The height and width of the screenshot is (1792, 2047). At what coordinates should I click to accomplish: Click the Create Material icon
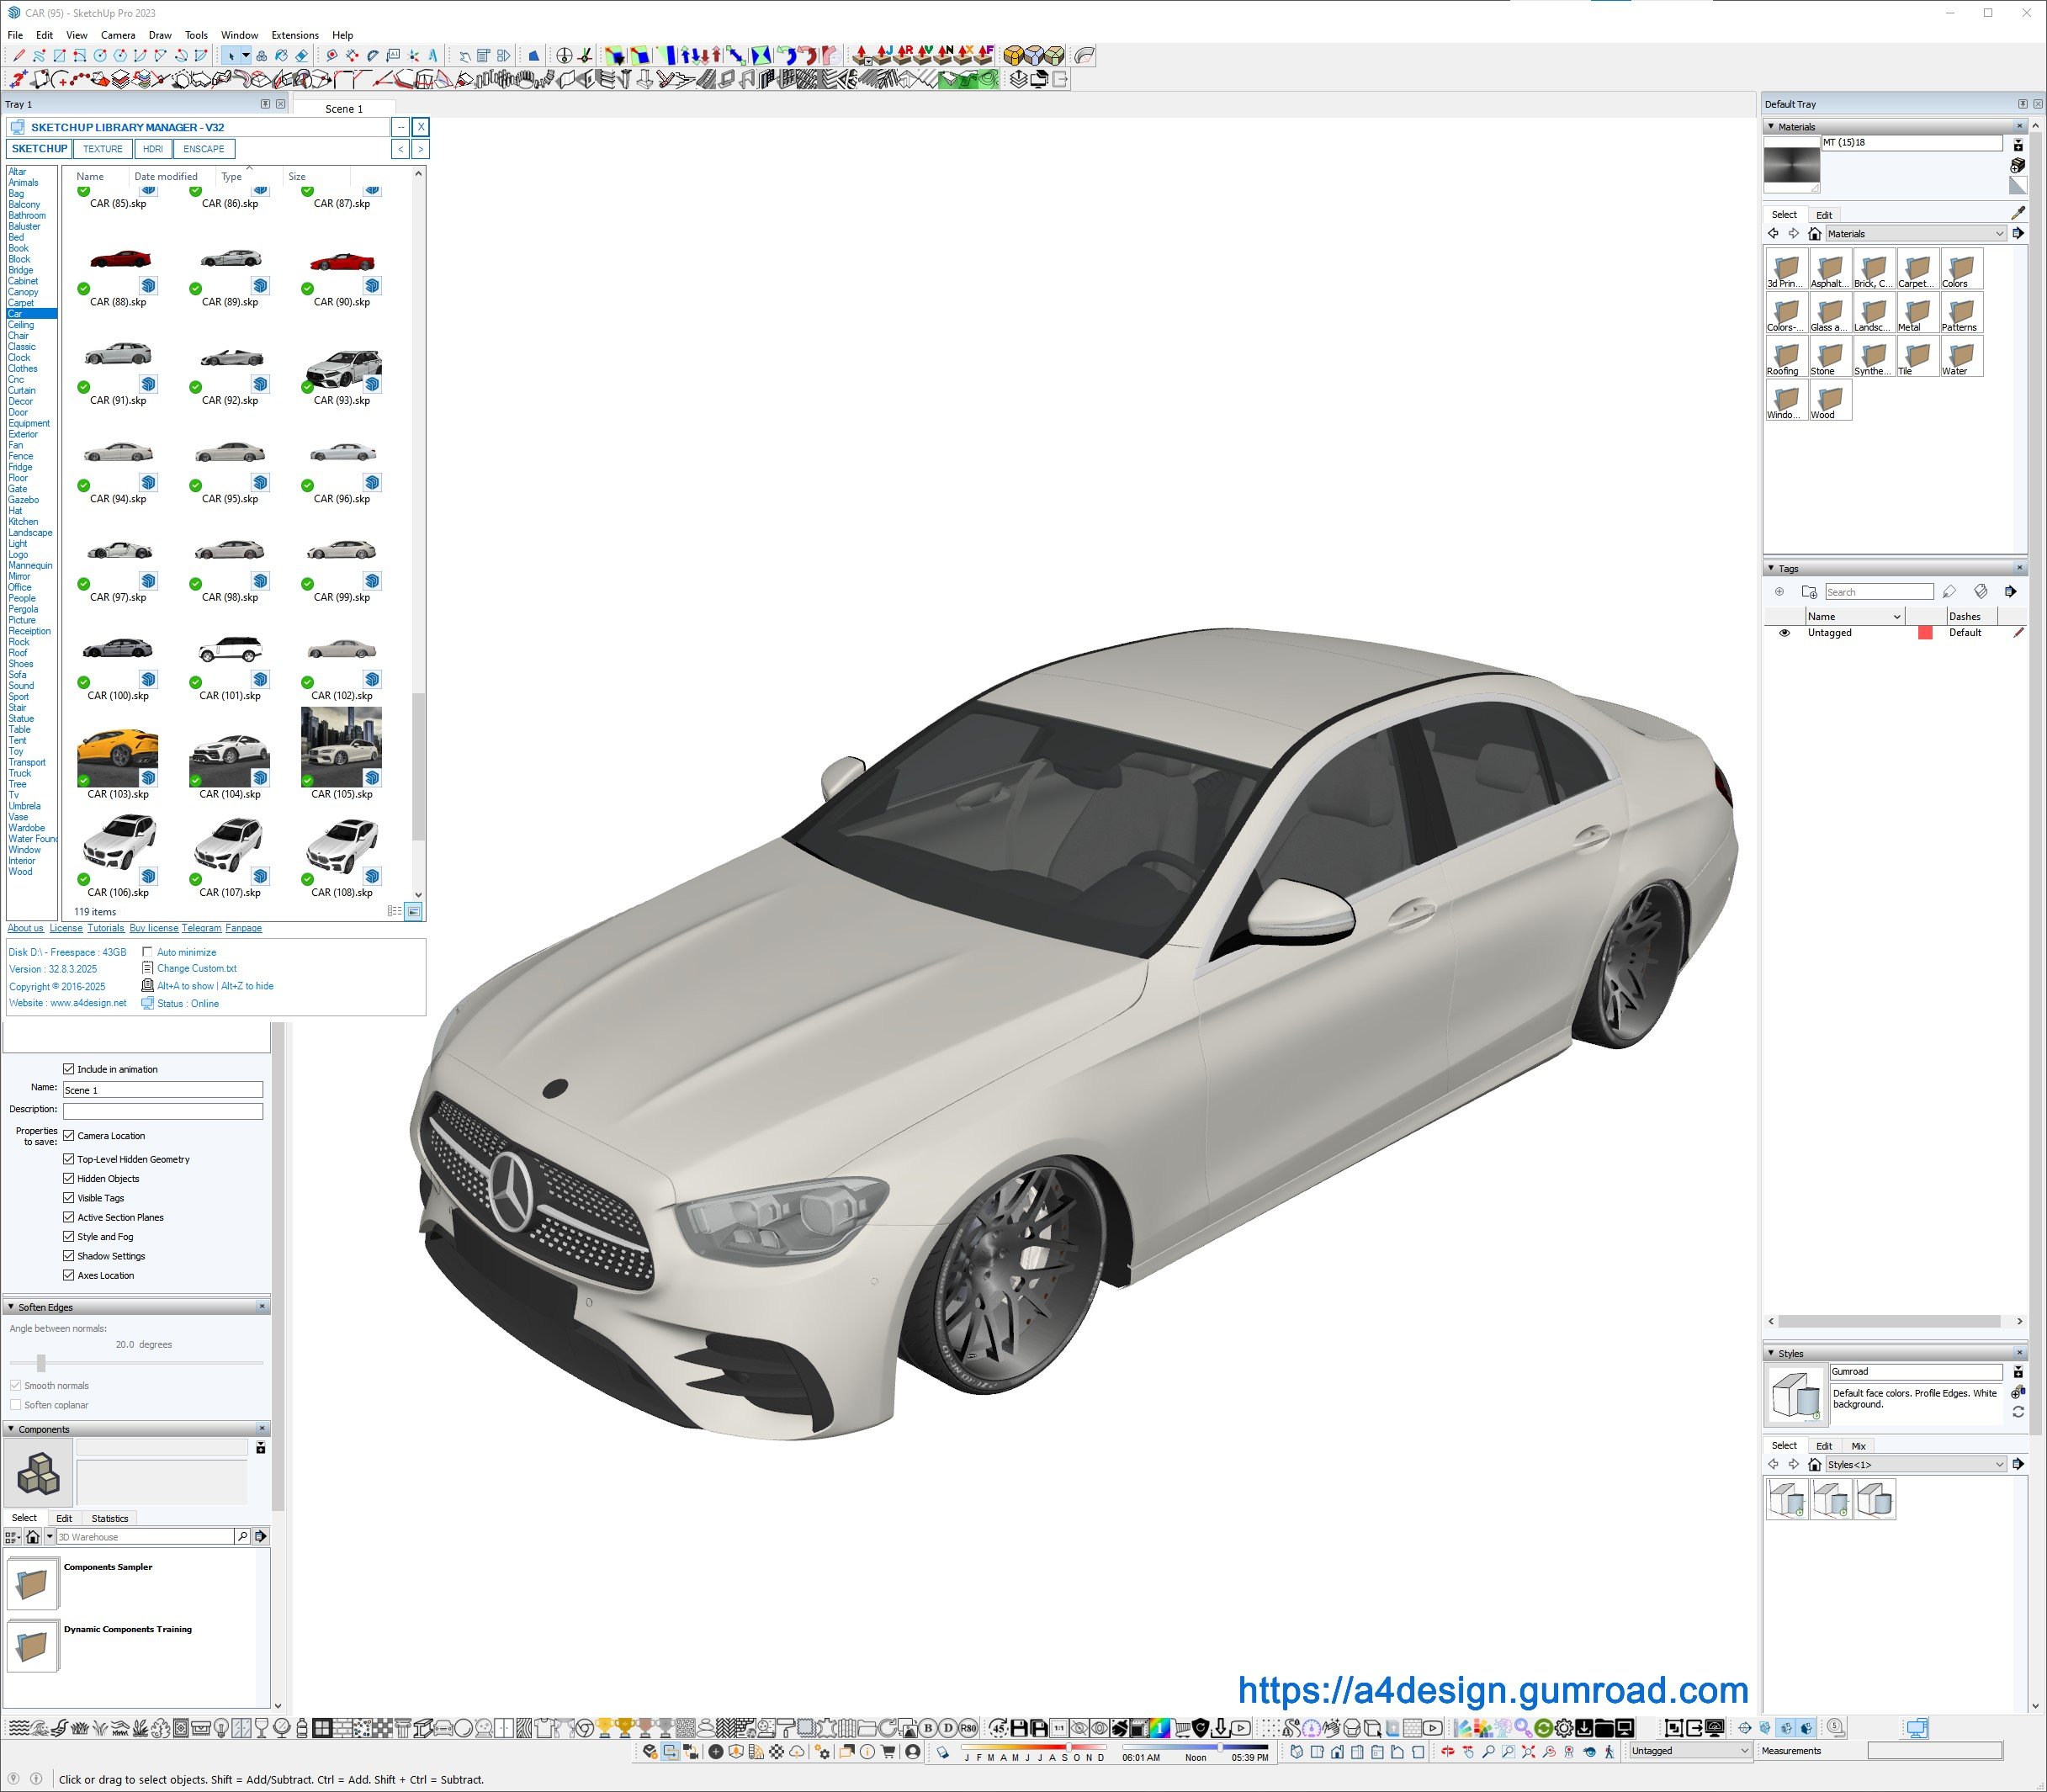2017,165
